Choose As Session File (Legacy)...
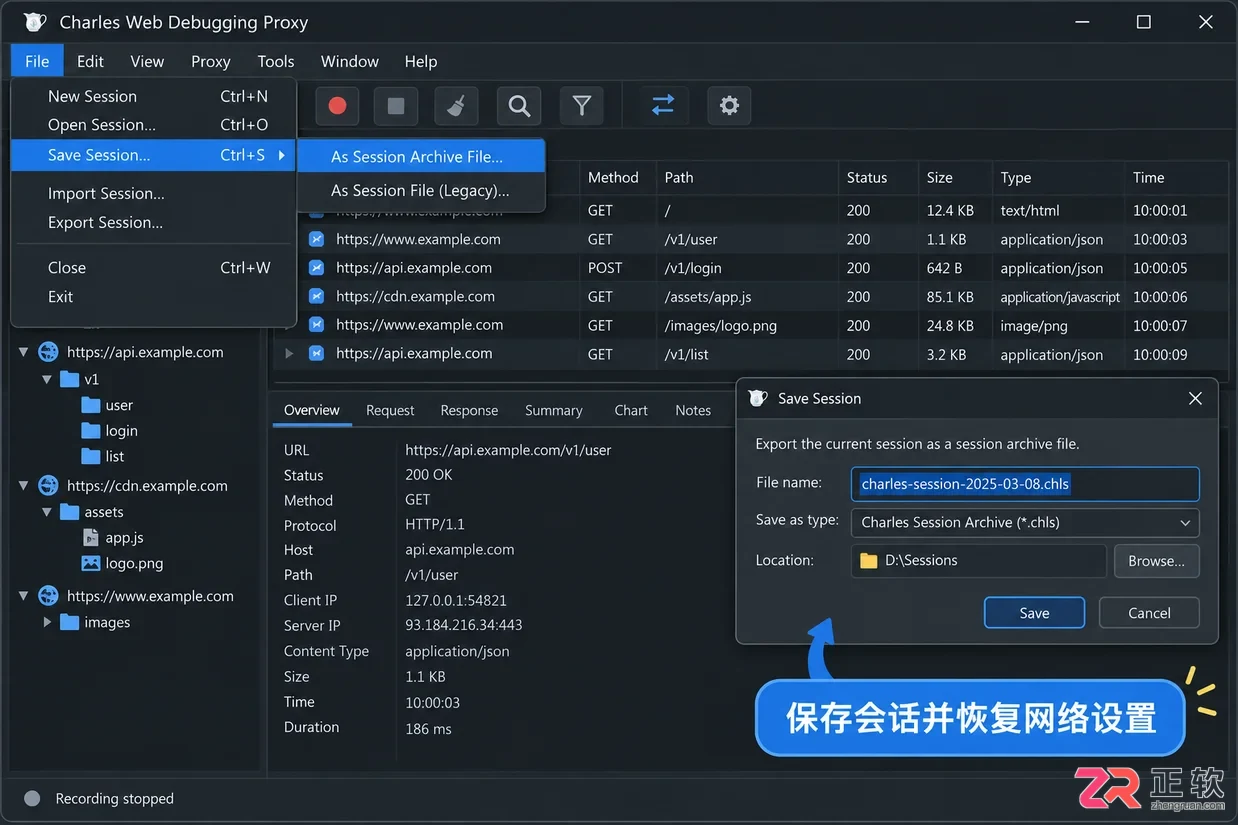Screen dimensions: 1238x825 (421, 190)
